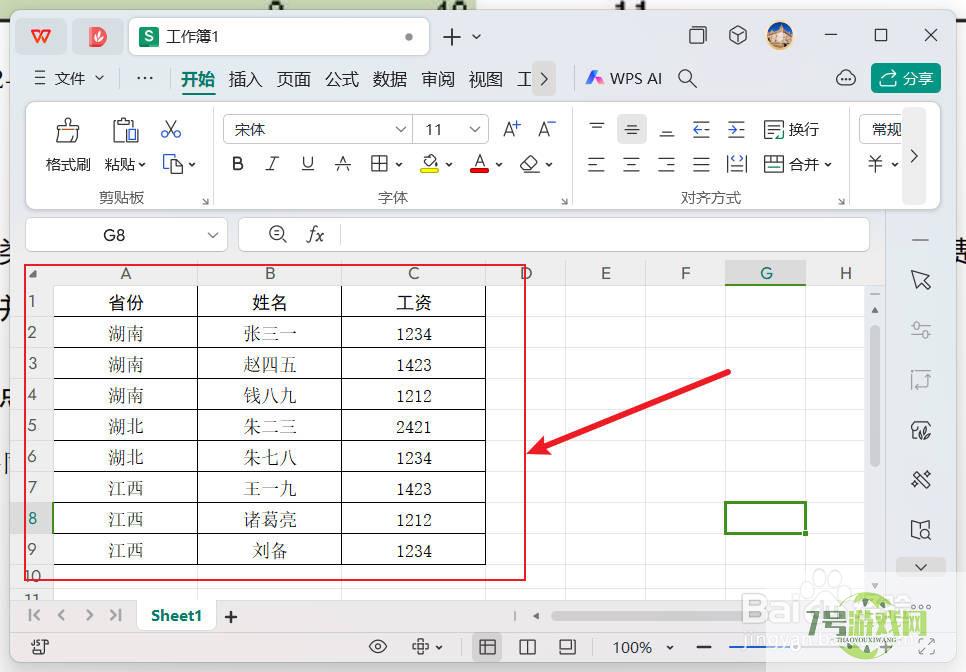Click the justify alignment icon

tap(701, 164)
